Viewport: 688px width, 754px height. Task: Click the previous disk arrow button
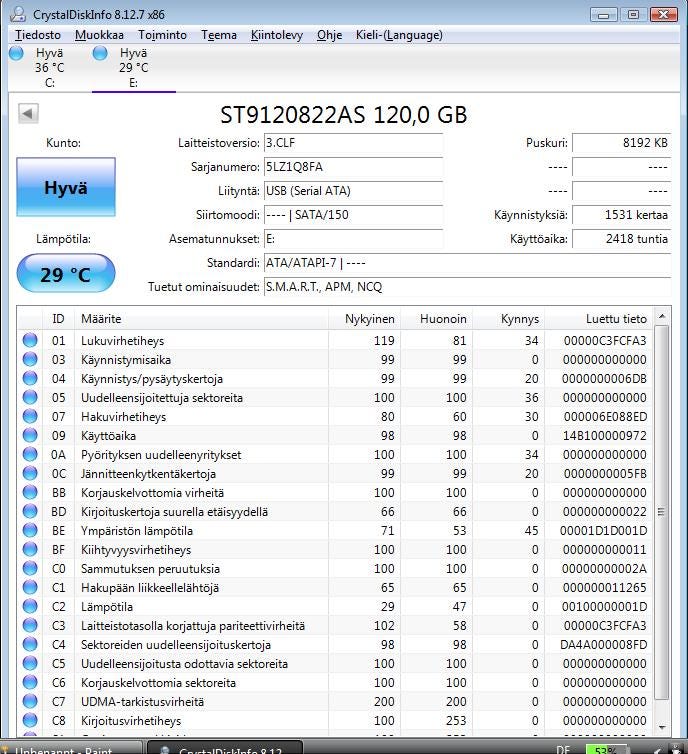click(28, 113)
